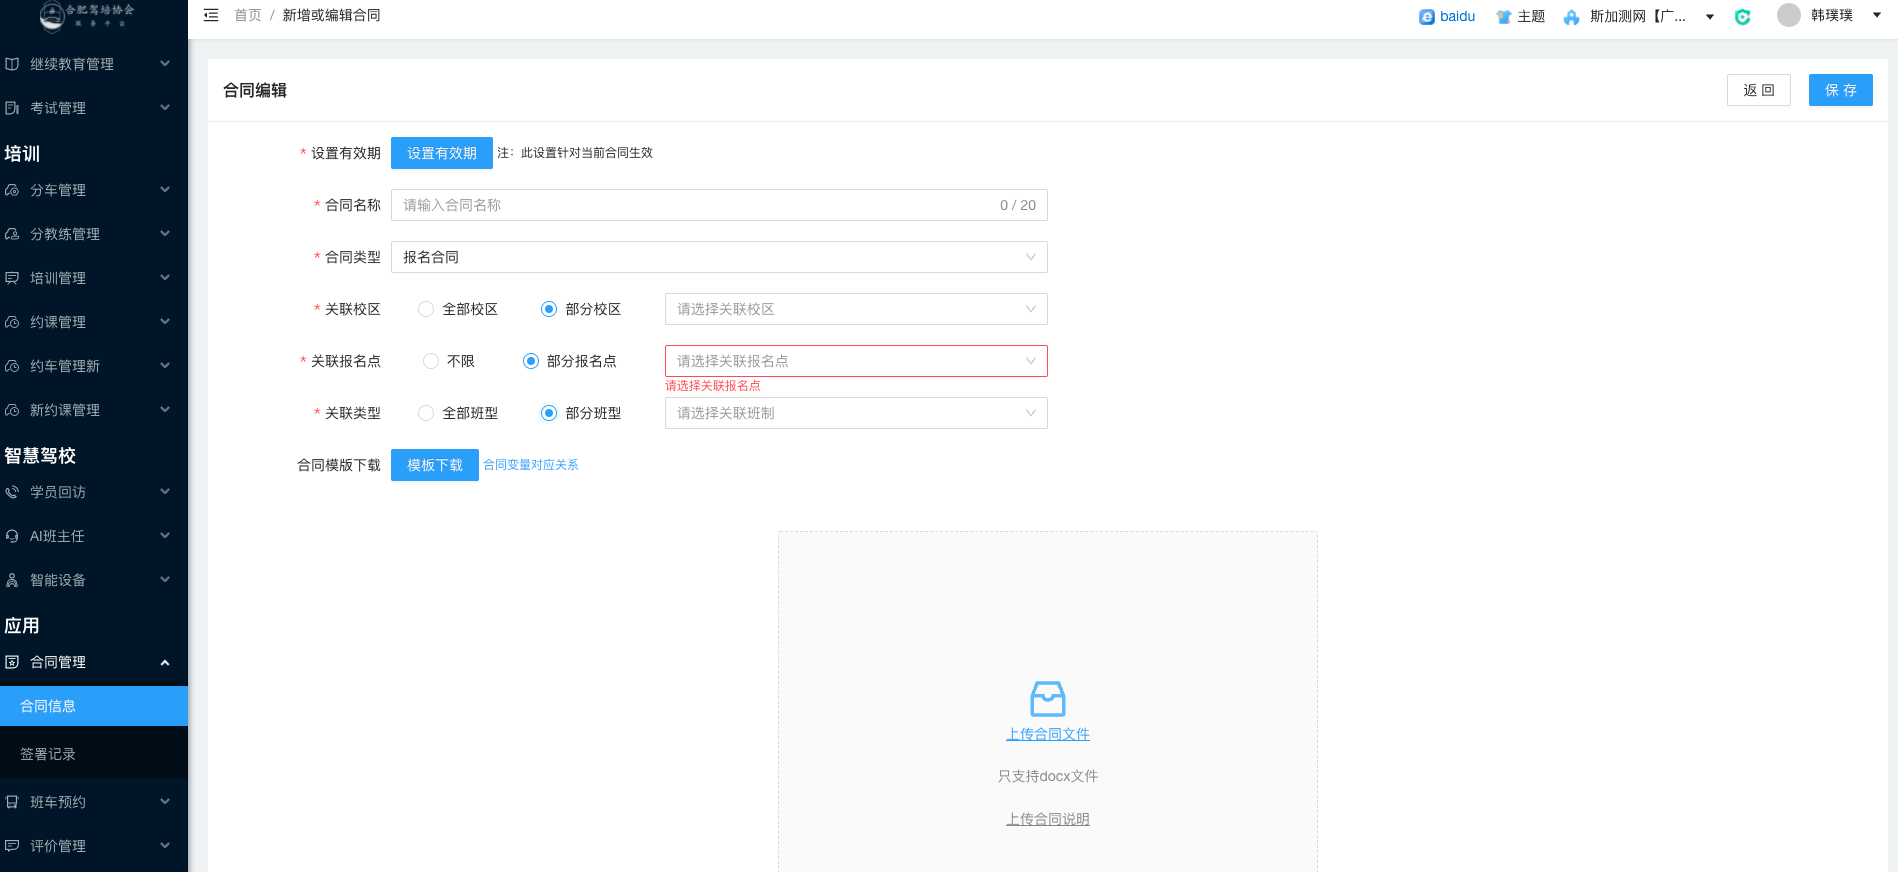
Task: Click the 保存 button
Action: [1841, 90]
